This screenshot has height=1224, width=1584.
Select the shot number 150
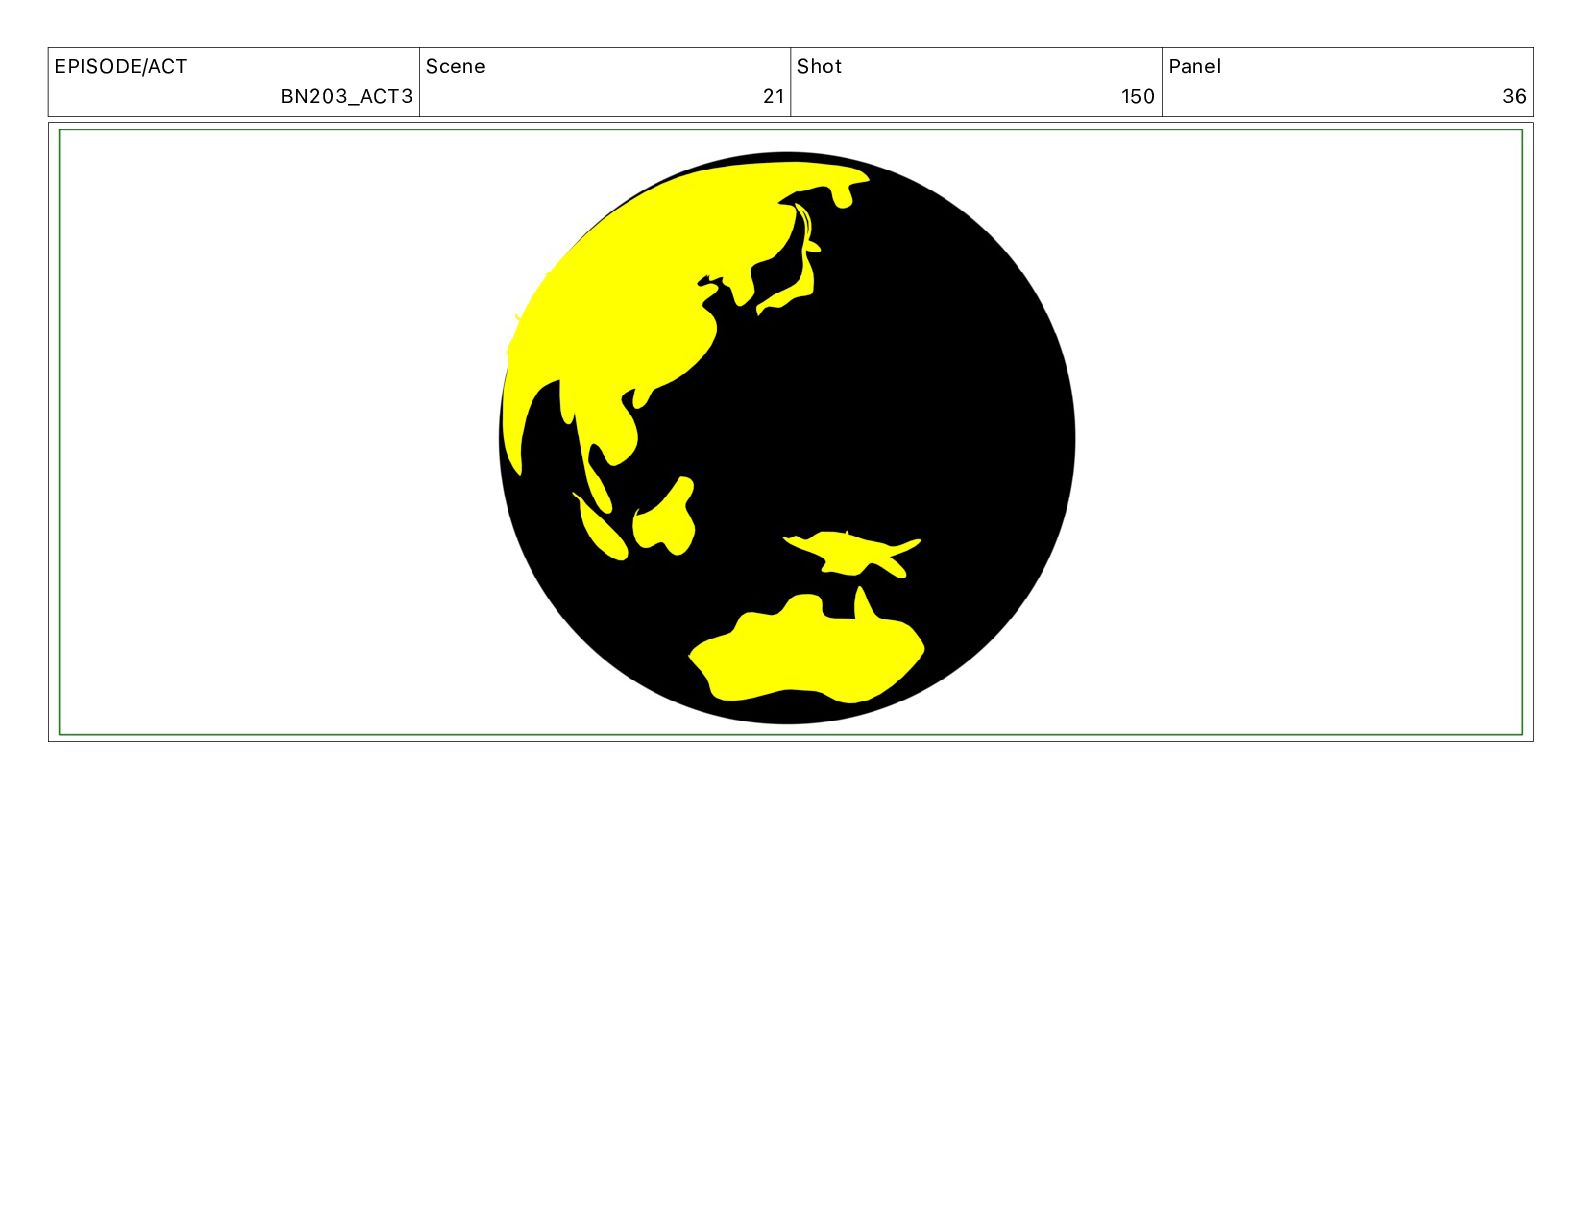pos(1138,97)
